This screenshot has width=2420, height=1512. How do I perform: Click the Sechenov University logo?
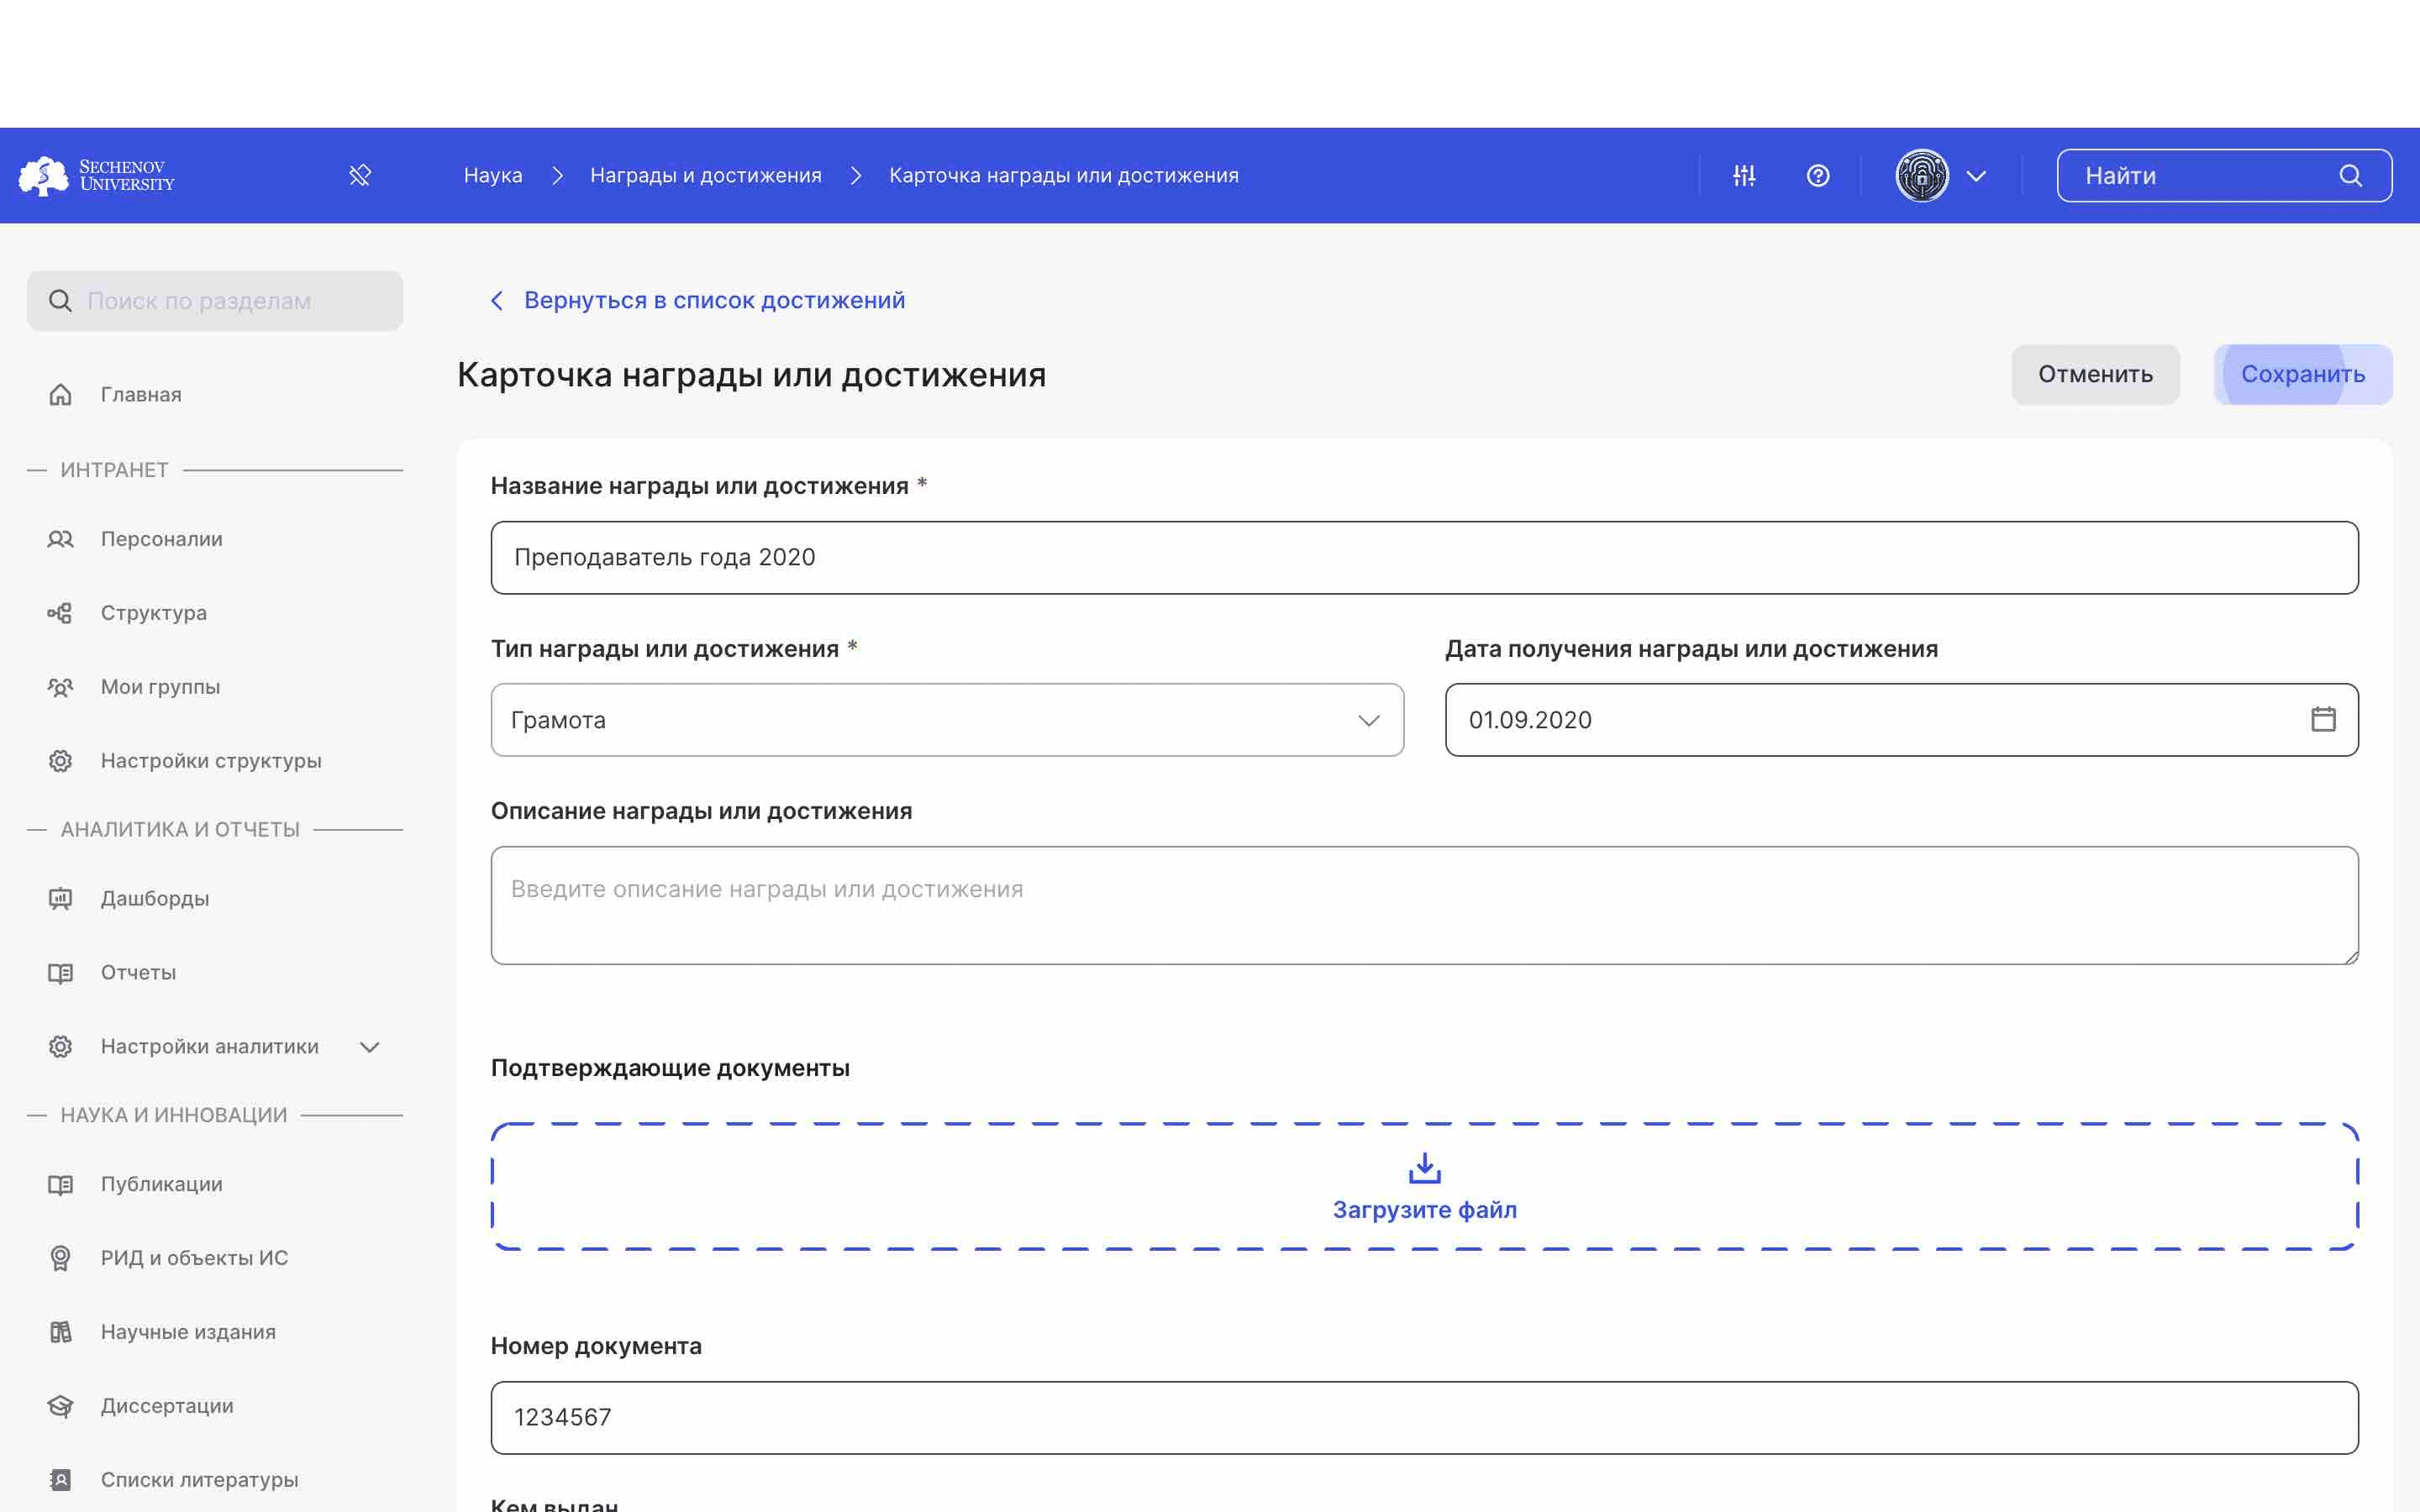click(x=96, y=176)
